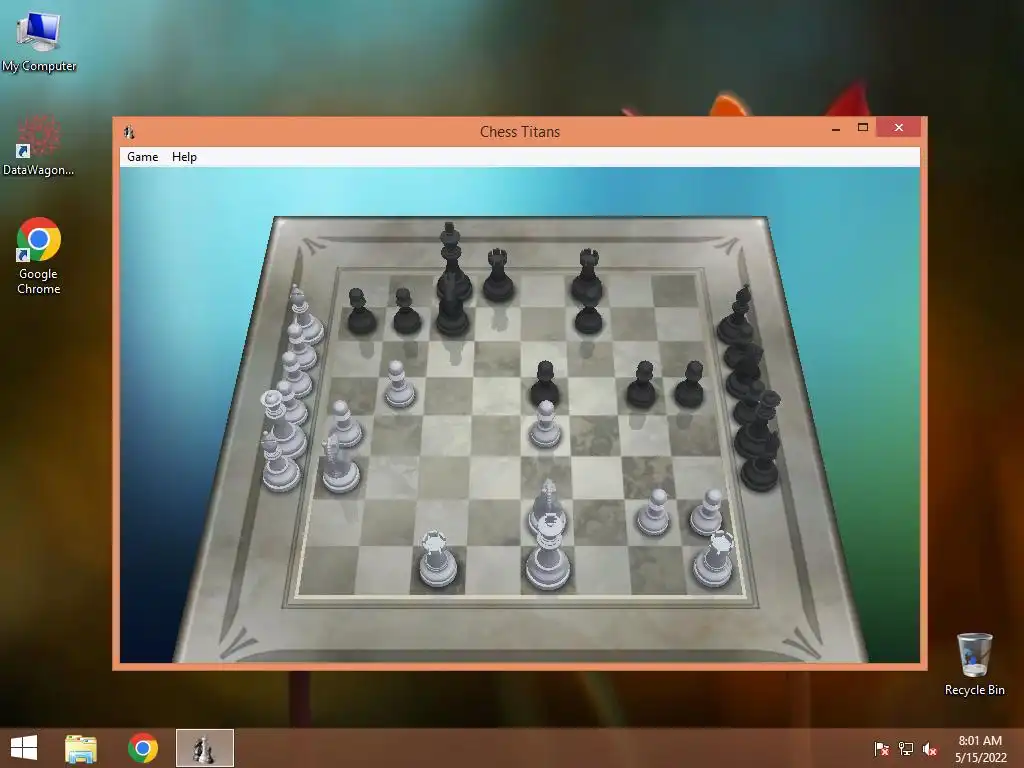Open the Game menu
The width and height of the screenshot is (1024, 768).
click(142, 157)
